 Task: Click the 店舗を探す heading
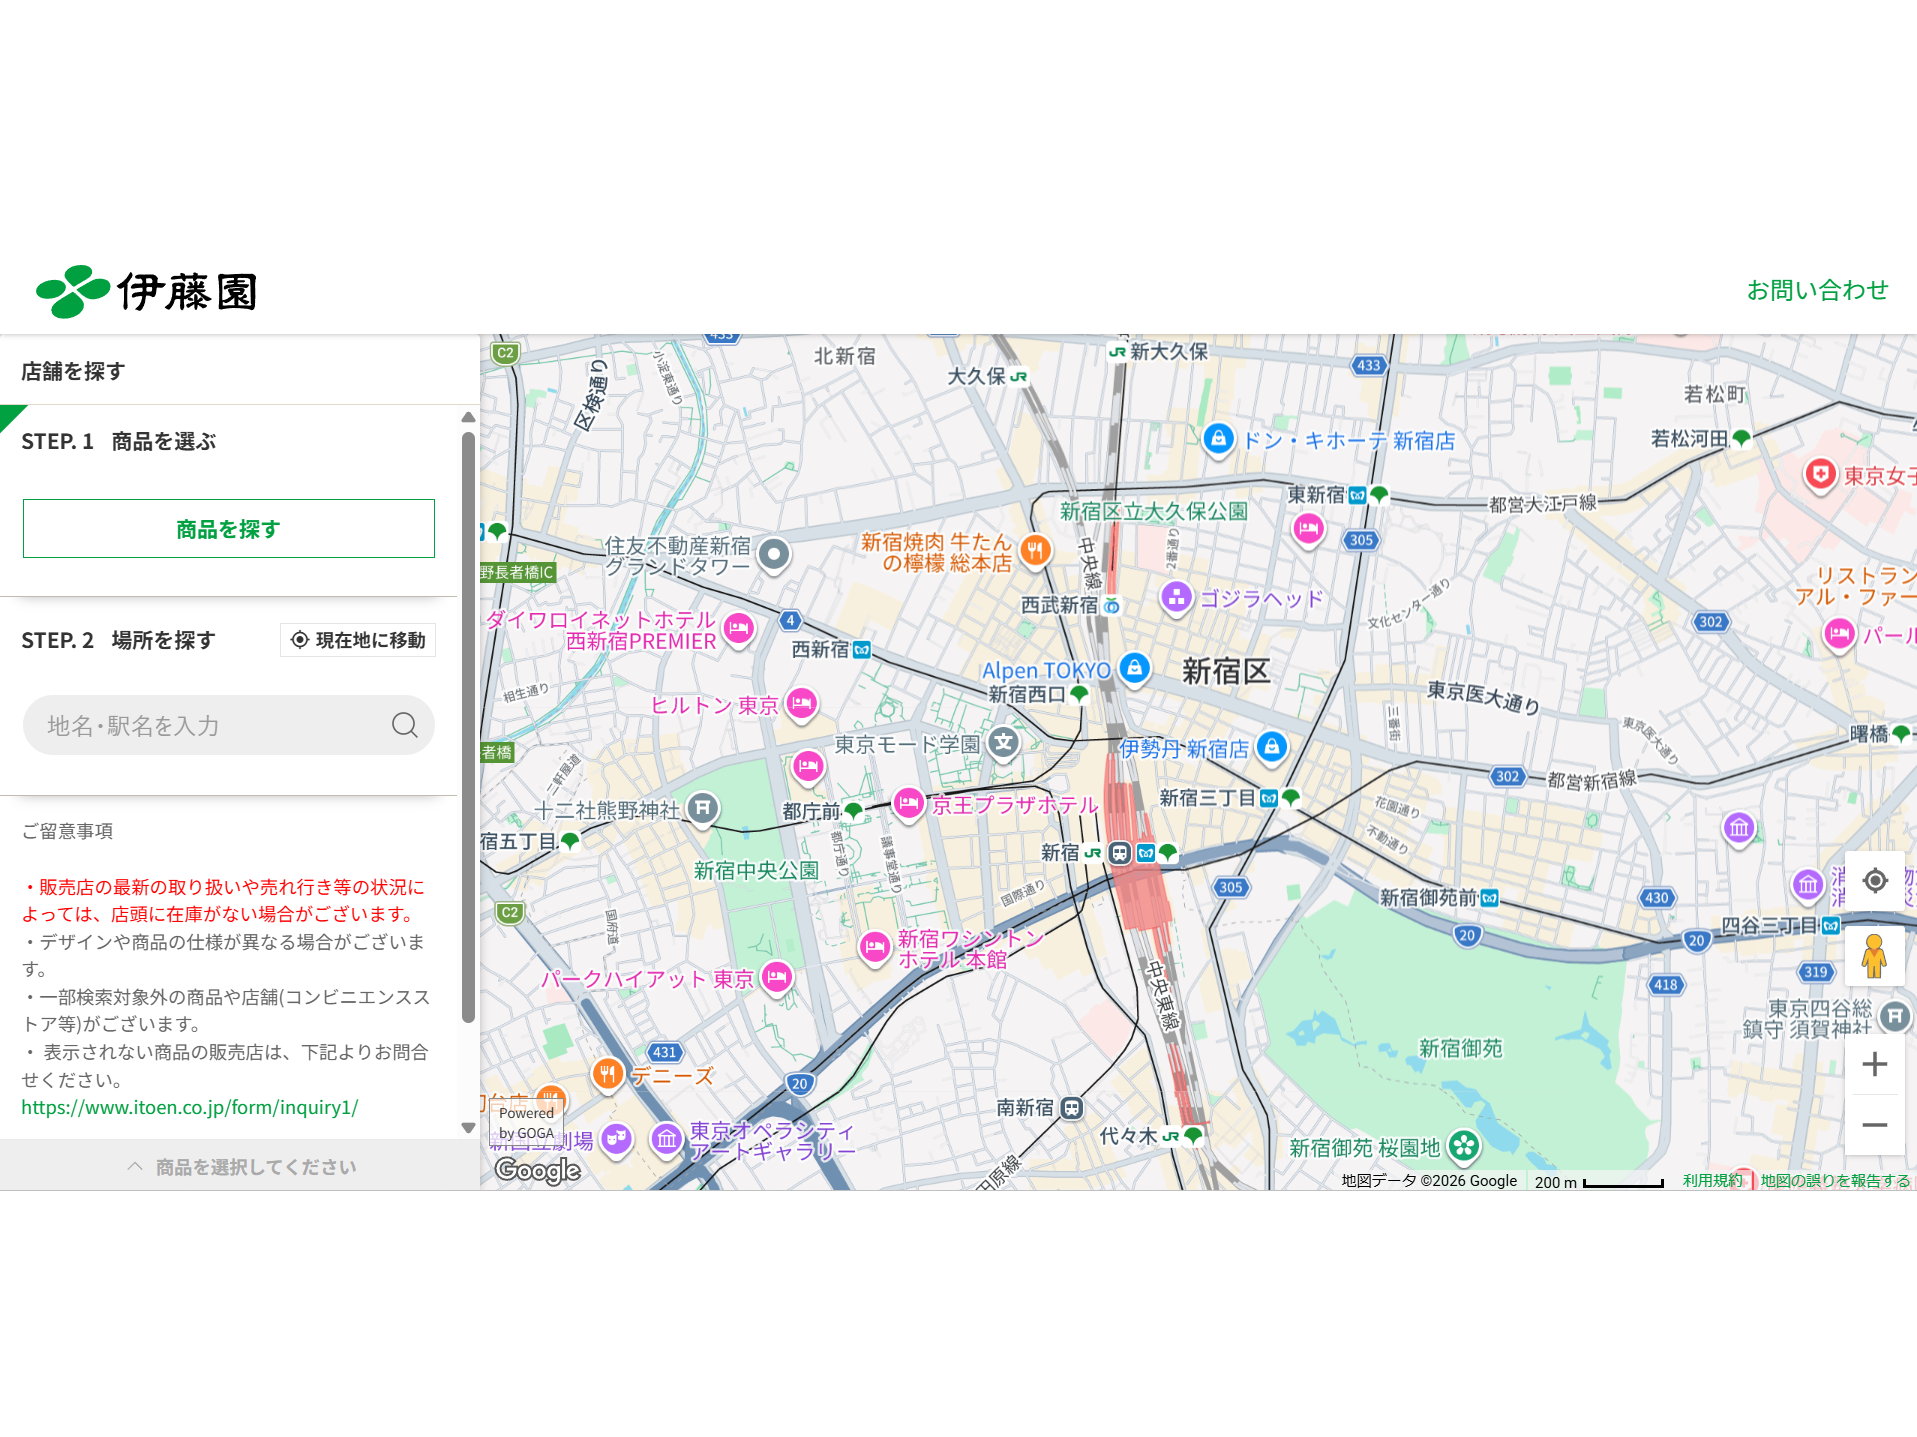tap(73, 371)
